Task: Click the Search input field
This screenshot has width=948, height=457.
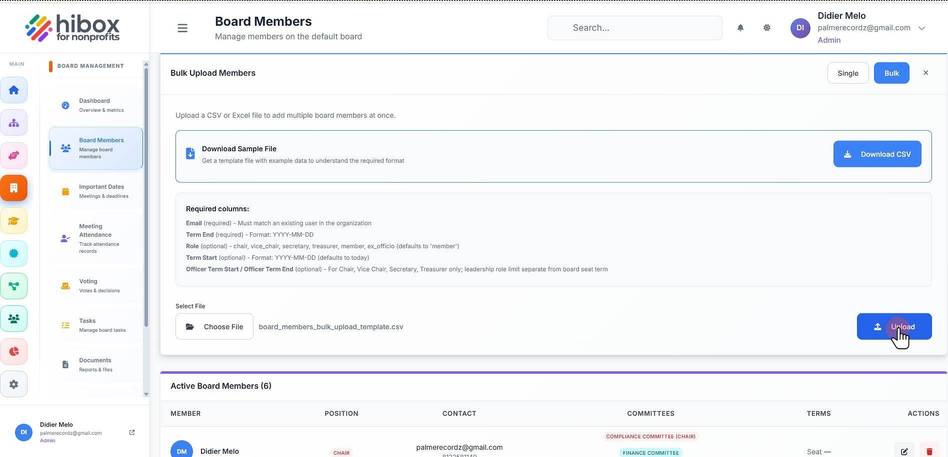Action: (x=635, y=28)
